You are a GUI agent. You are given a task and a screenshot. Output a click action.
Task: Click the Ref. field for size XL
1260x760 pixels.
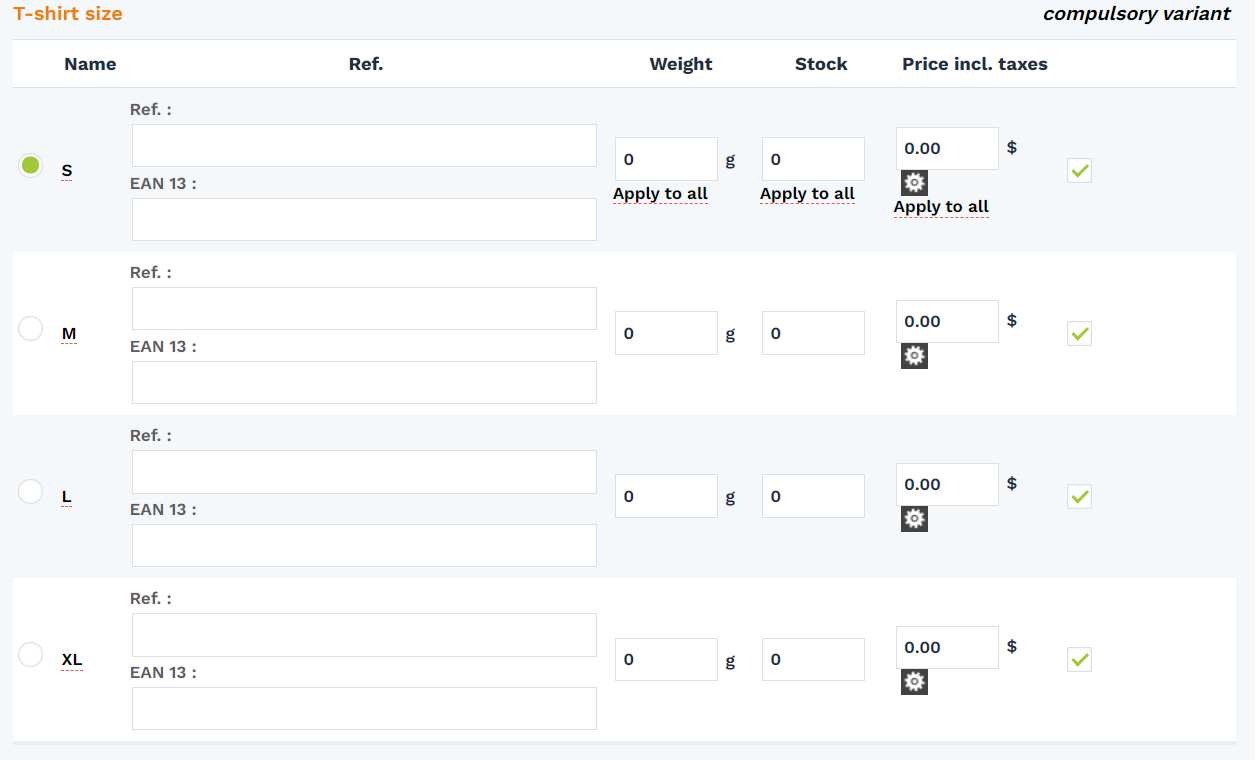[364, 635]
